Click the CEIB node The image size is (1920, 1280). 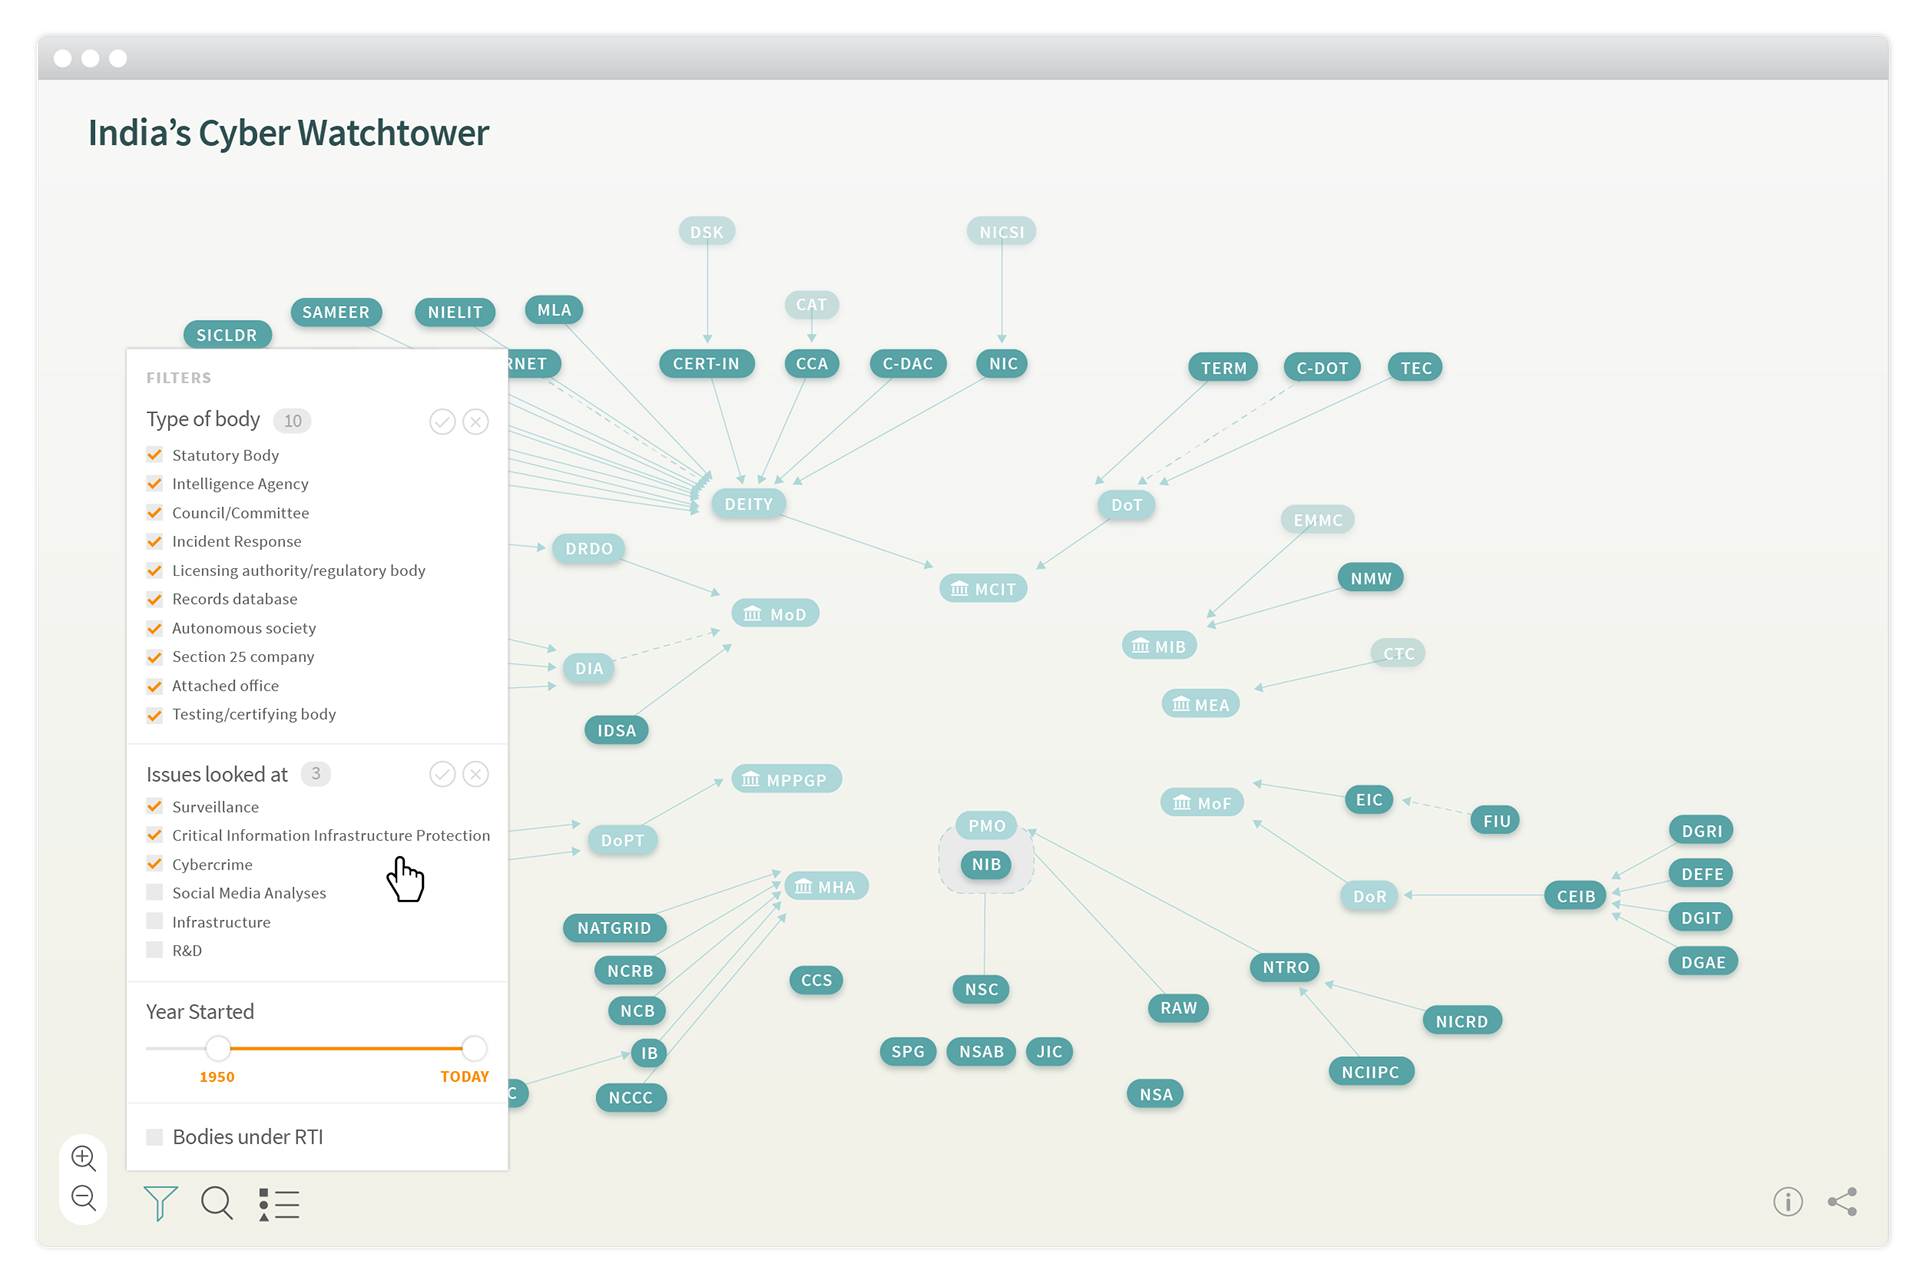pyautogui.click(x=1575, y=896)
